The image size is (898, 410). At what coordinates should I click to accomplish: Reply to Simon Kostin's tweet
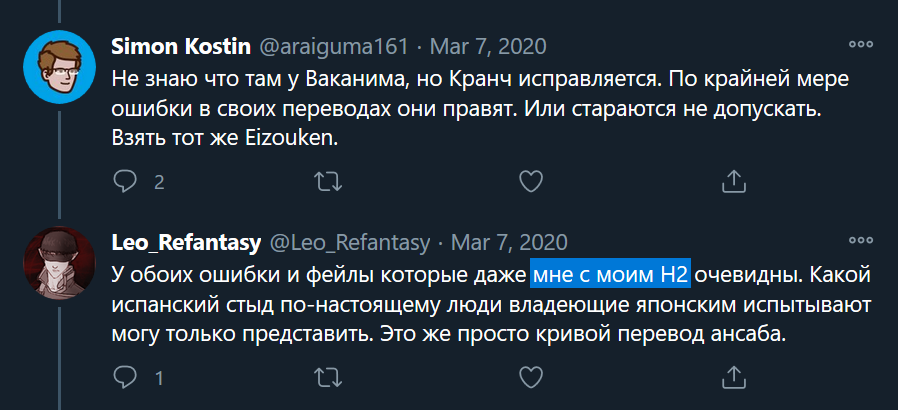[x=125, y=181]
